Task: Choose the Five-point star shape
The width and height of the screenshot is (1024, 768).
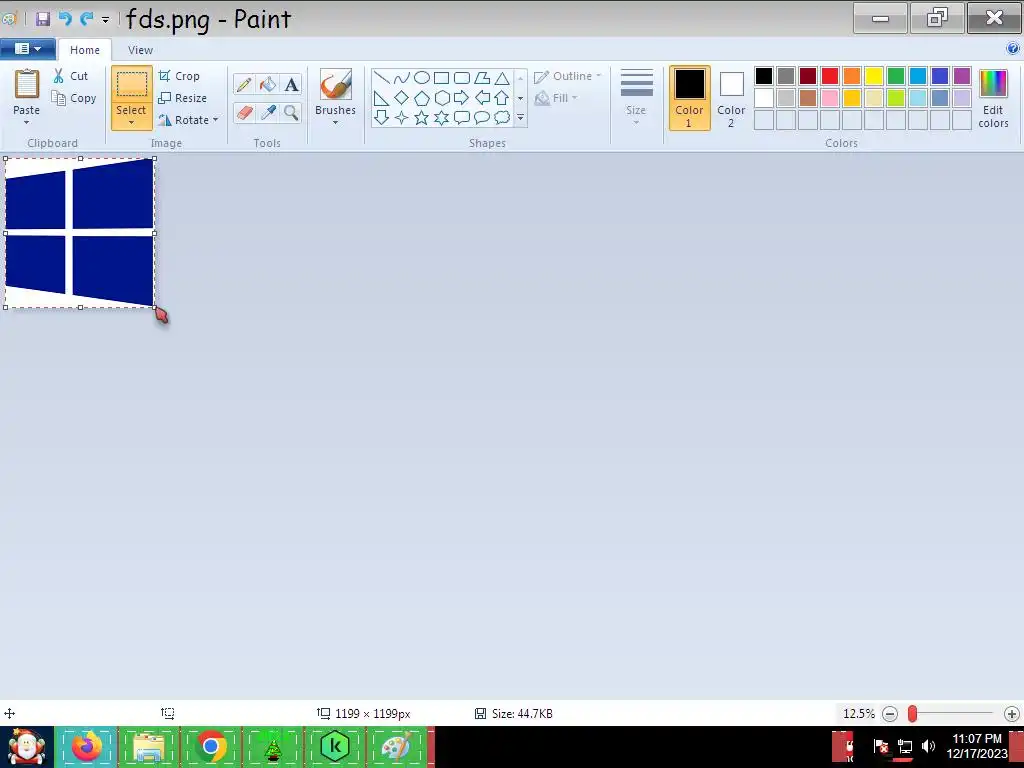Action: pos(422,118)
